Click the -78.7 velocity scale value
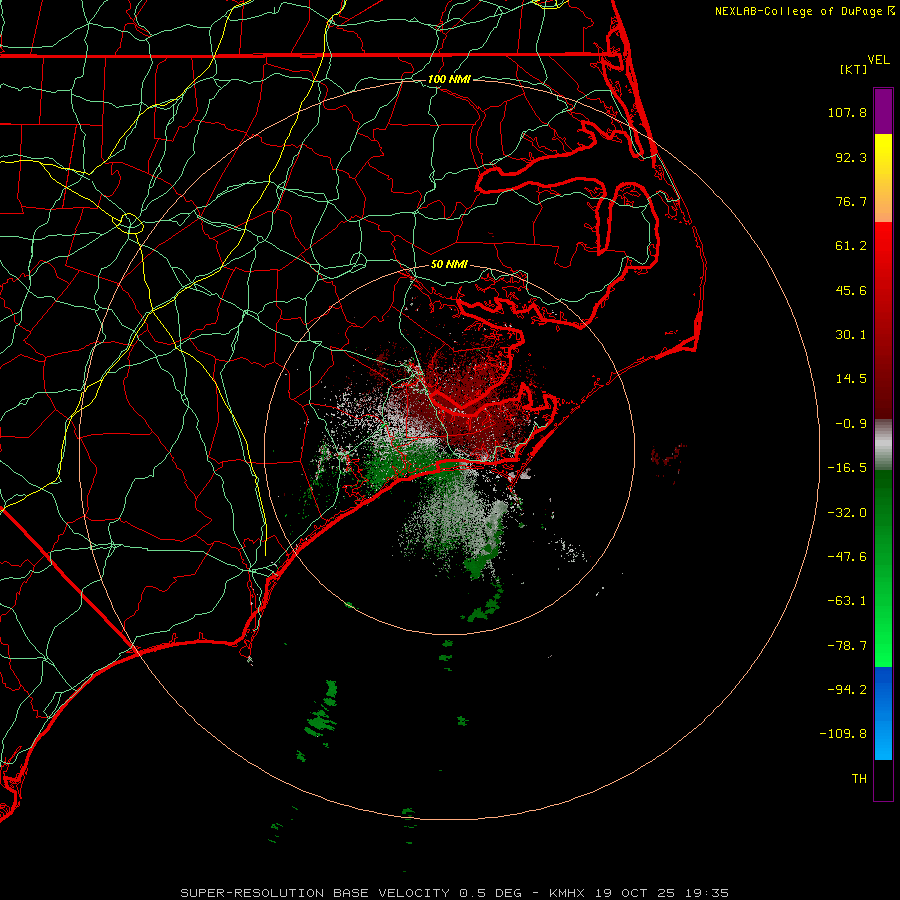 [x=847, y=646]
